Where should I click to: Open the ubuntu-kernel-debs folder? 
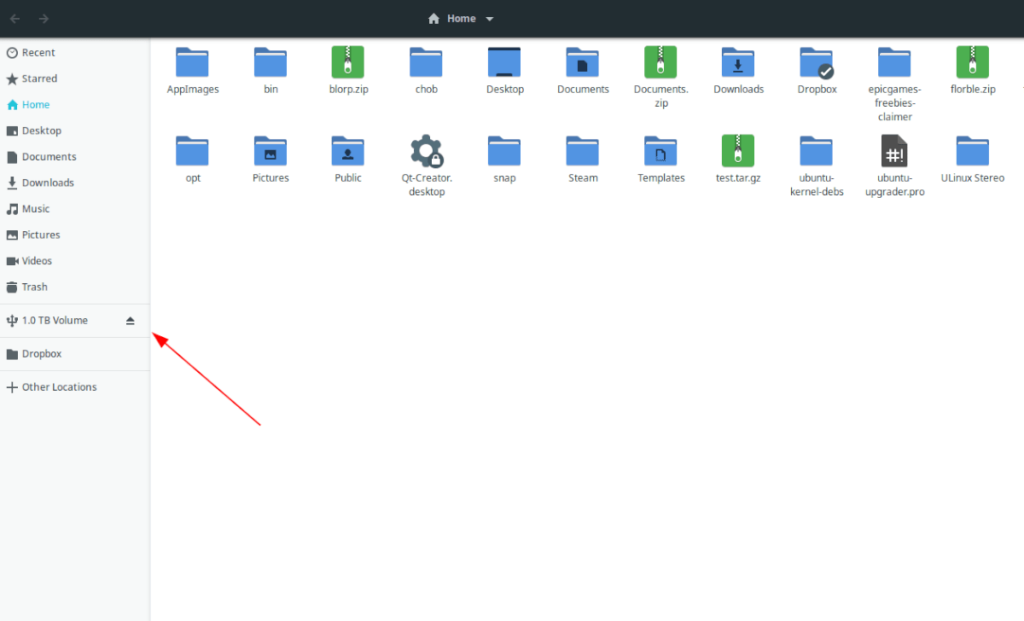[x=816, y=151]
